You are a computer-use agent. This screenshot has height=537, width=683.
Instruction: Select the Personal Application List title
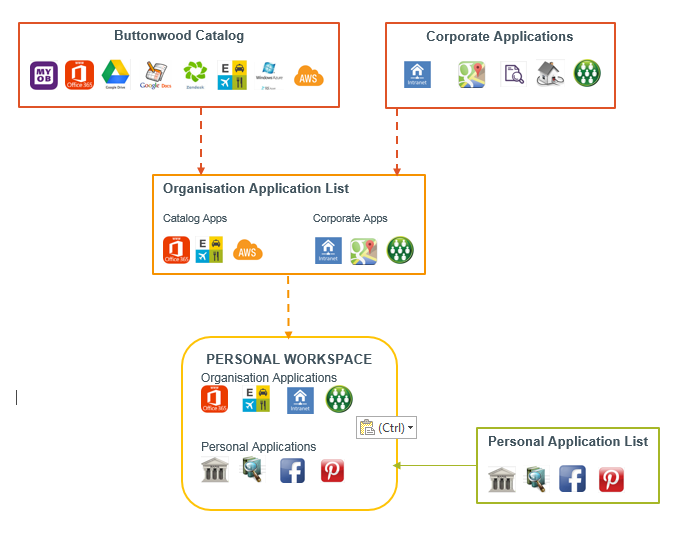pos(568,442)
